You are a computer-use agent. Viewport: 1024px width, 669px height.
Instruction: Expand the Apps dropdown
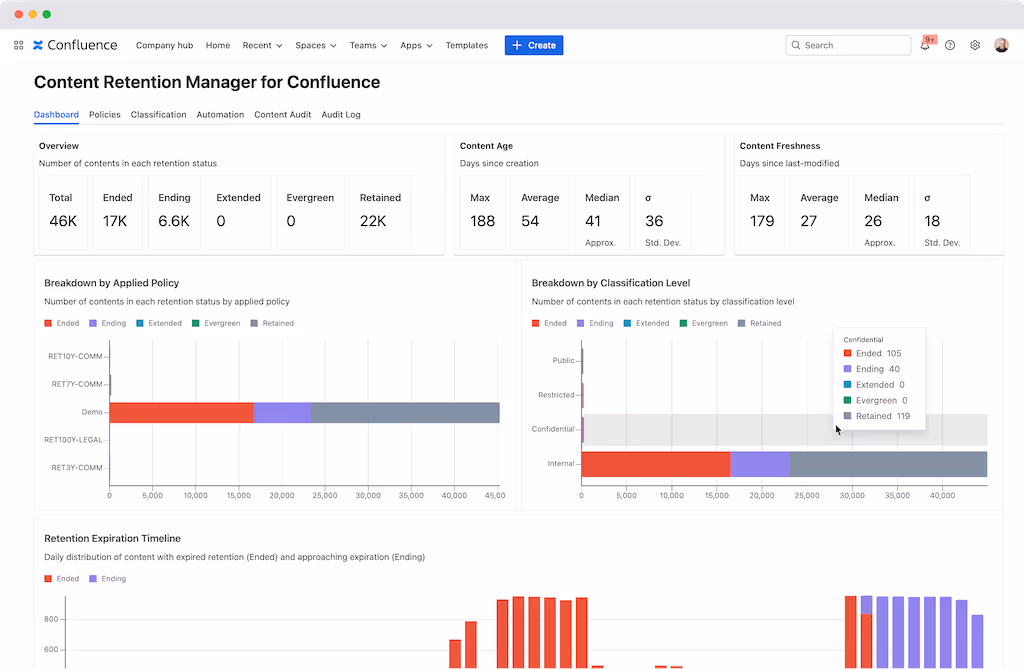[x=416, y=45]
